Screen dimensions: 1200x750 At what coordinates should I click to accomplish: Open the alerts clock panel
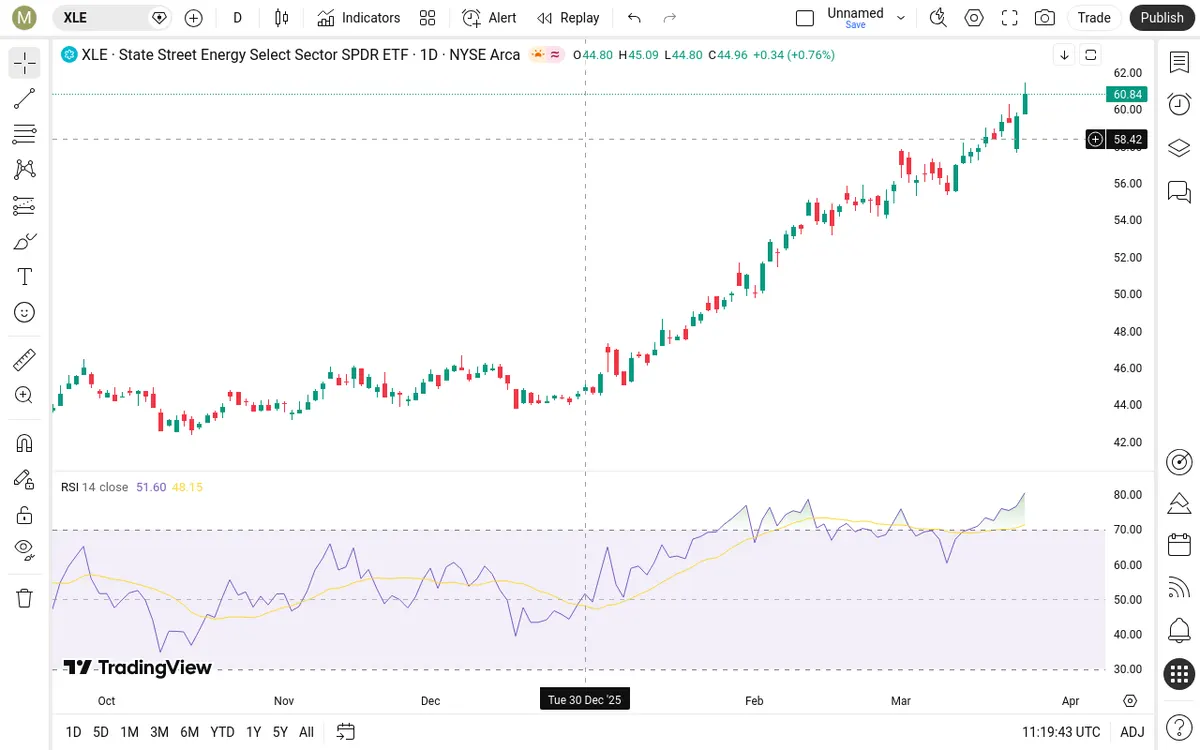pos(1179,104)
